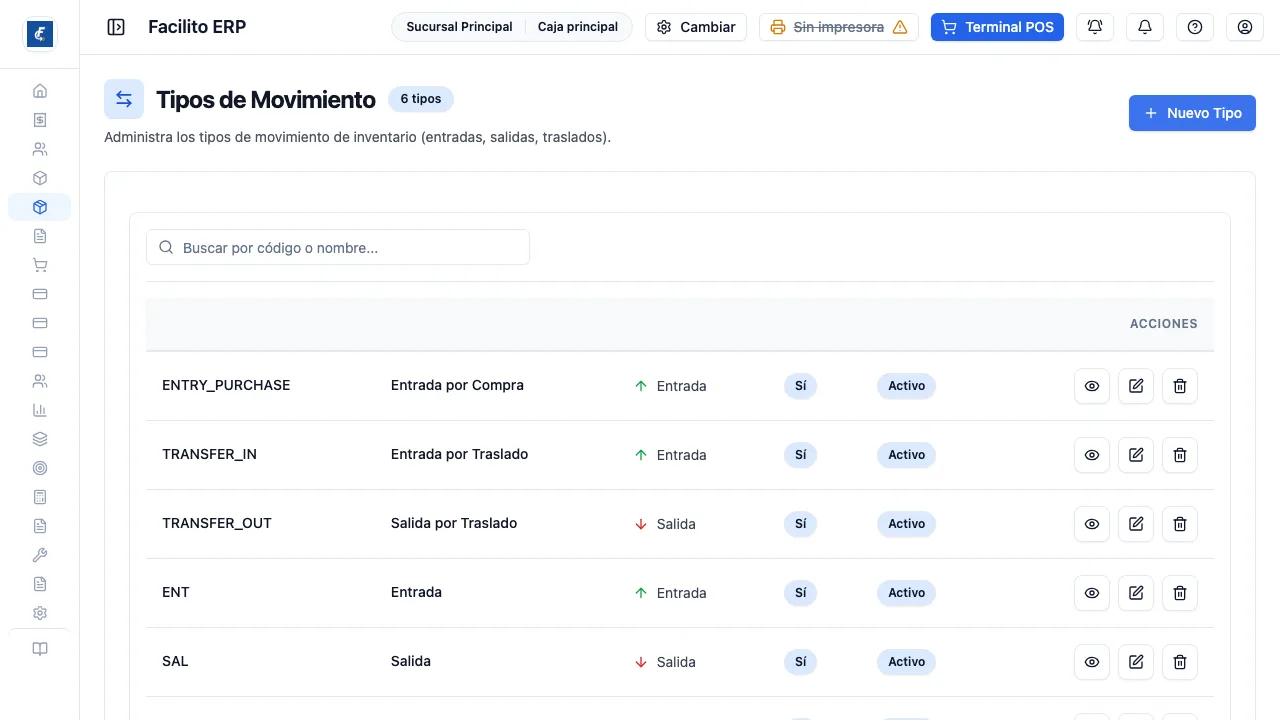Create a new type with Nuevo Tipo
Image resolution: width=1280 pixels, height=720 pixels.
point(1192,113)
